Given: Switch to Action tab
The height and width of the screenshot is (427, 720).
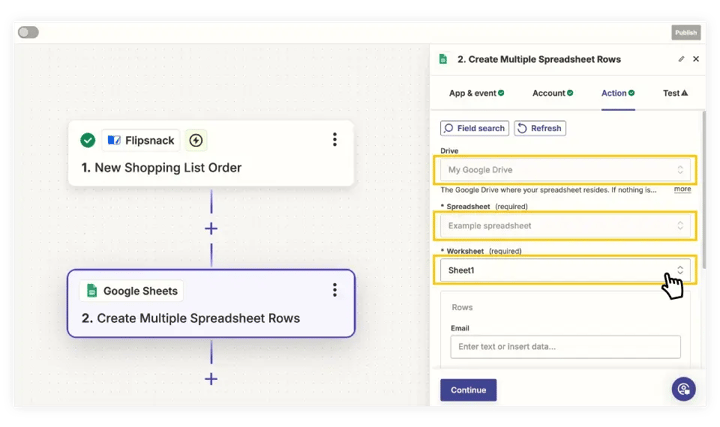Looking at the screenshot, I should (618, 93).
